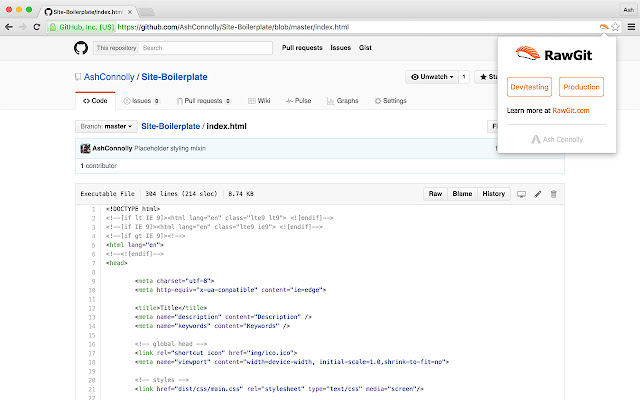Open file in desktop client icon
The height and width of the screenshot is (400, 640).
point(521,194)
